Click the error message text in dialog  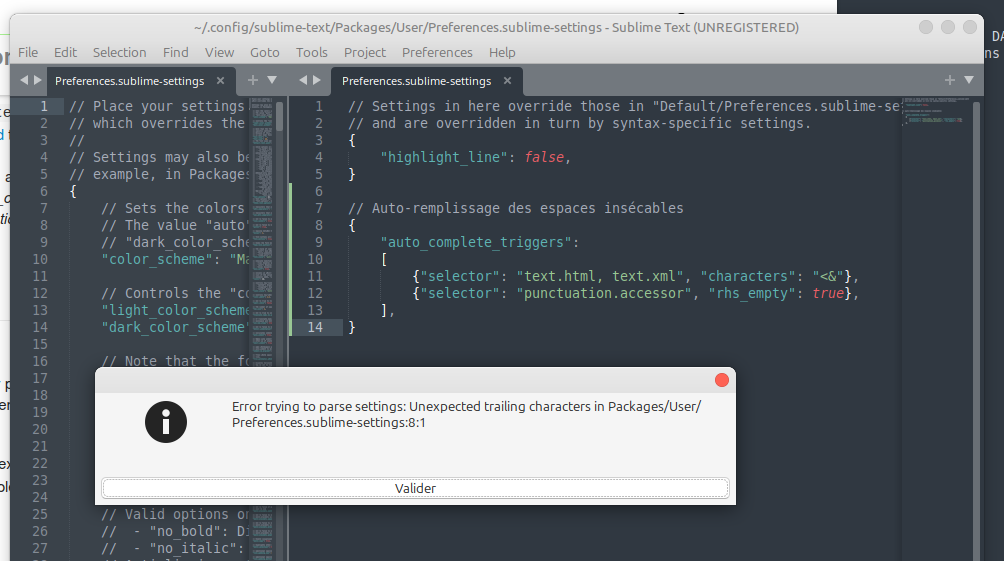466,414
